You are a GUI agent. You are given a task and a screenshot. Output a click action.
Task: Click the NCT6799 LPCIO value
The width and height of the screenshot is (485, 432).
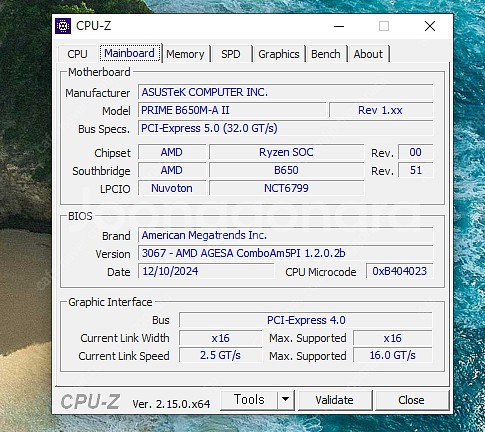[286, 188]
